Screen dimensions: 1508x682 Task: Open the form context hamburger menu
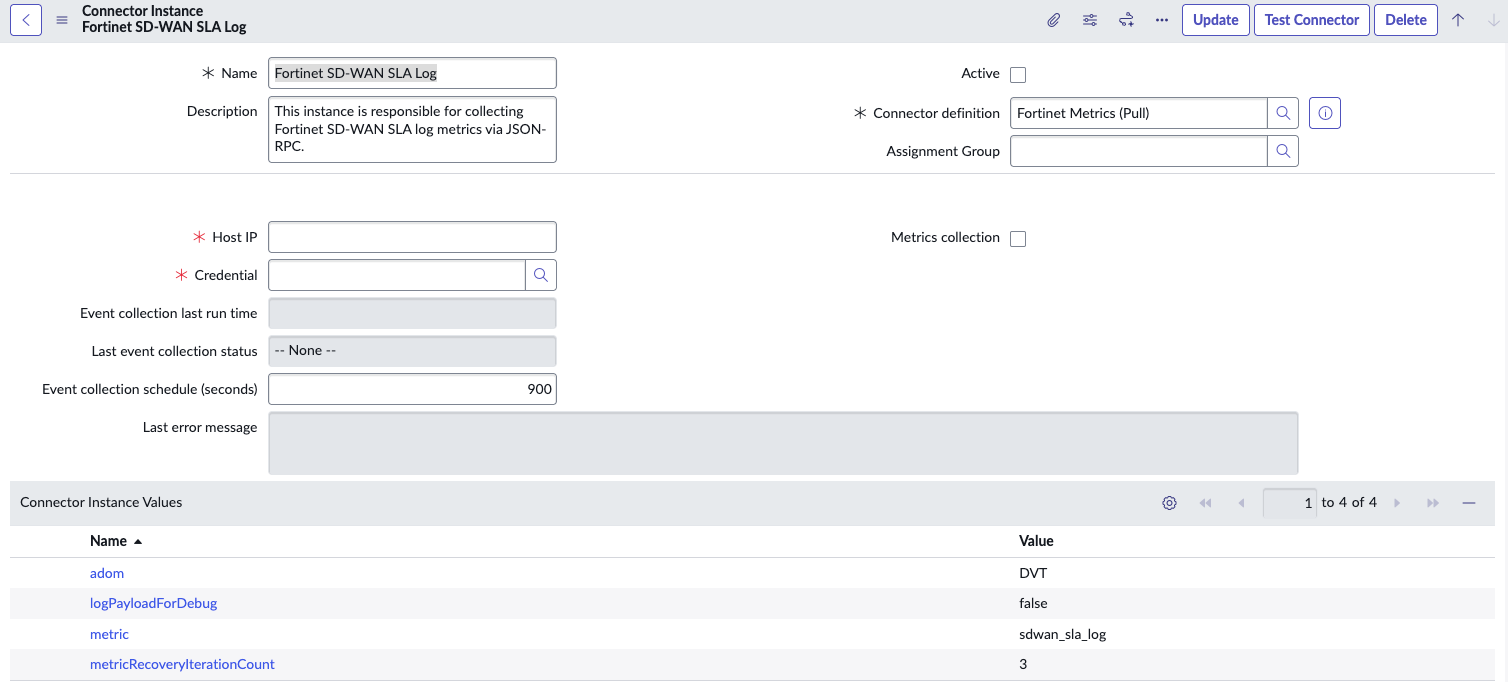[62, 20]
